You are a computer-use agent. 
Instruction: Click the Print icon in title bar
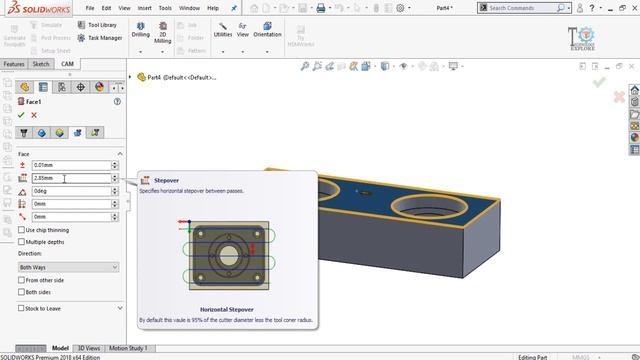pyautogui.click(x=321, y=8)
